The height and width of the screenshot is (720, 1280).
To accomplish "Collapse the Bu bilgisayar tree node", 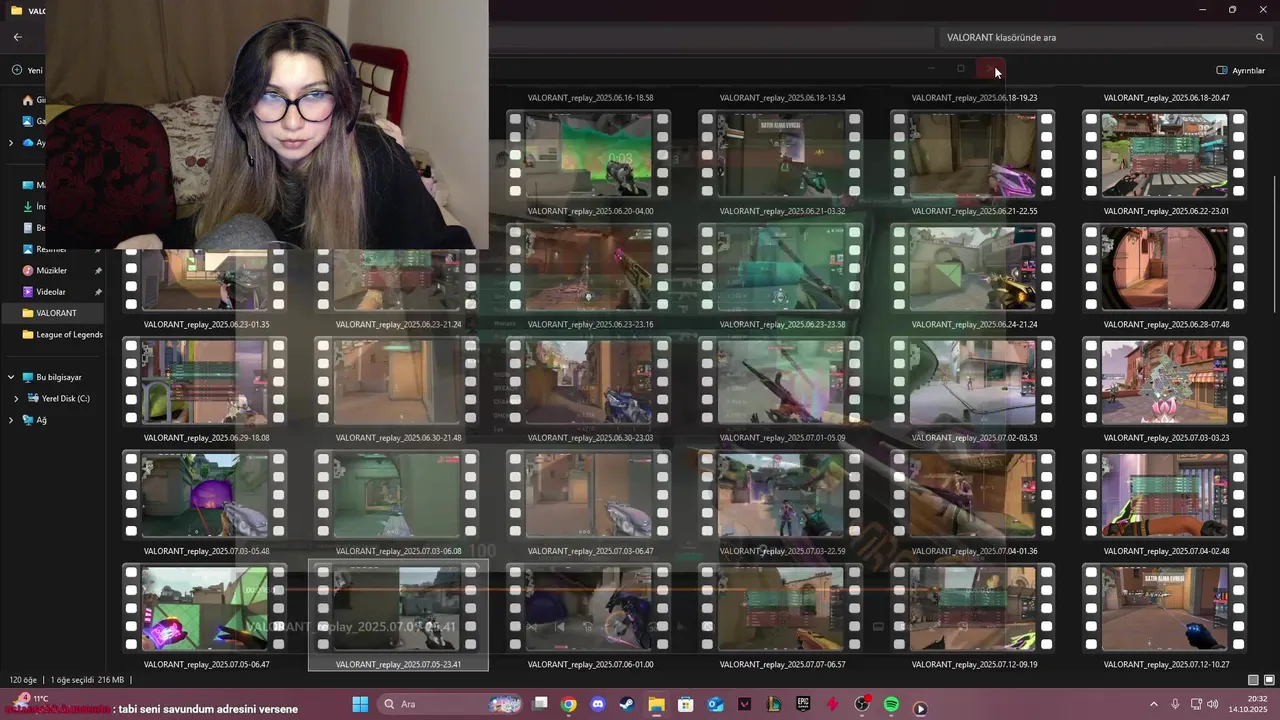I will 11,377.
